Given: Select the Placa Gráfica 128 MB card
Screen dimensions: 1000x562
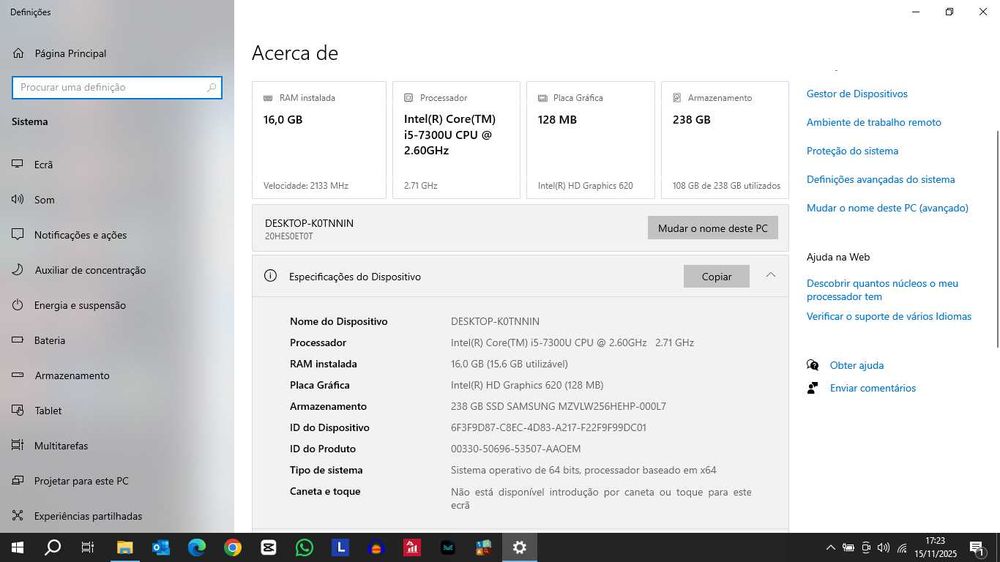Looking at the screenshot, I should pos(591,140).
